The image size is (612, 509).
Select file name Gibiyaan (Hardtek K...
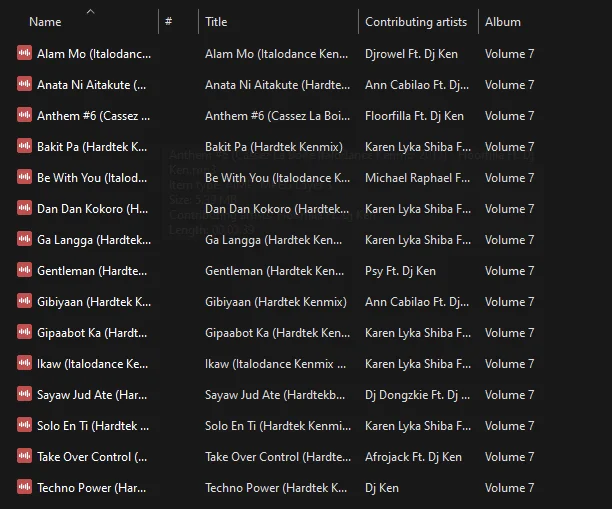point(94,302)
